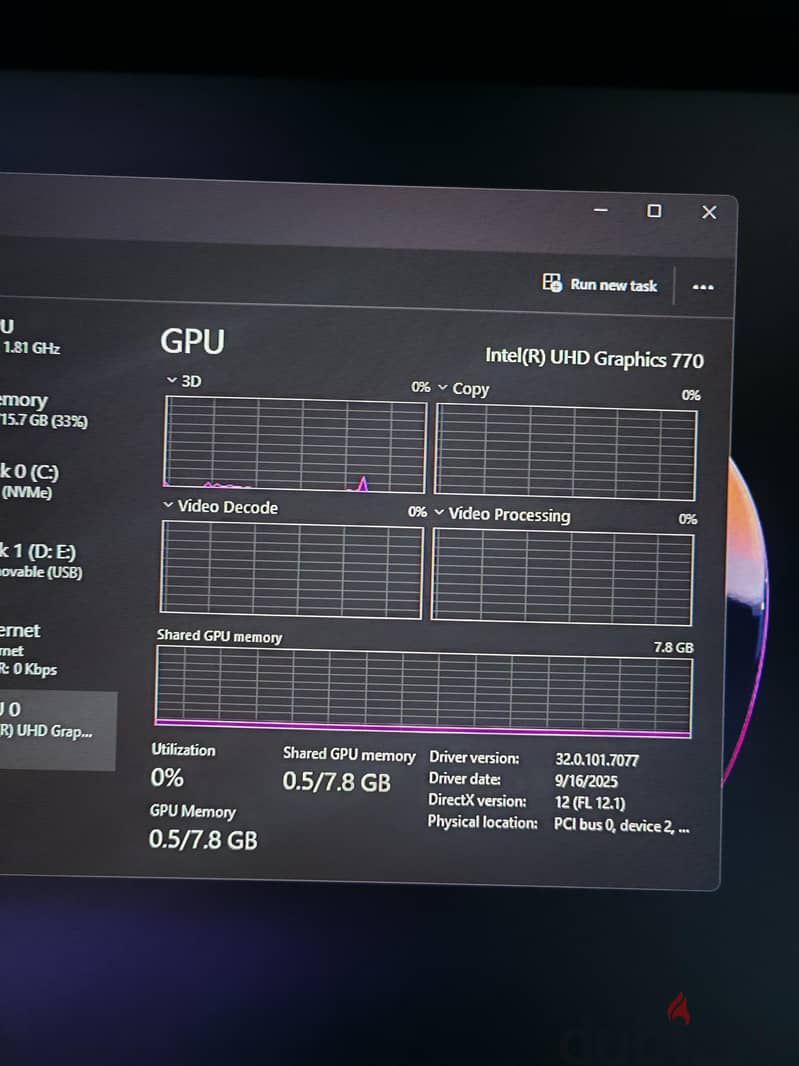
Task: Select the Ethernet sidebar item
Action: (29, 649)
